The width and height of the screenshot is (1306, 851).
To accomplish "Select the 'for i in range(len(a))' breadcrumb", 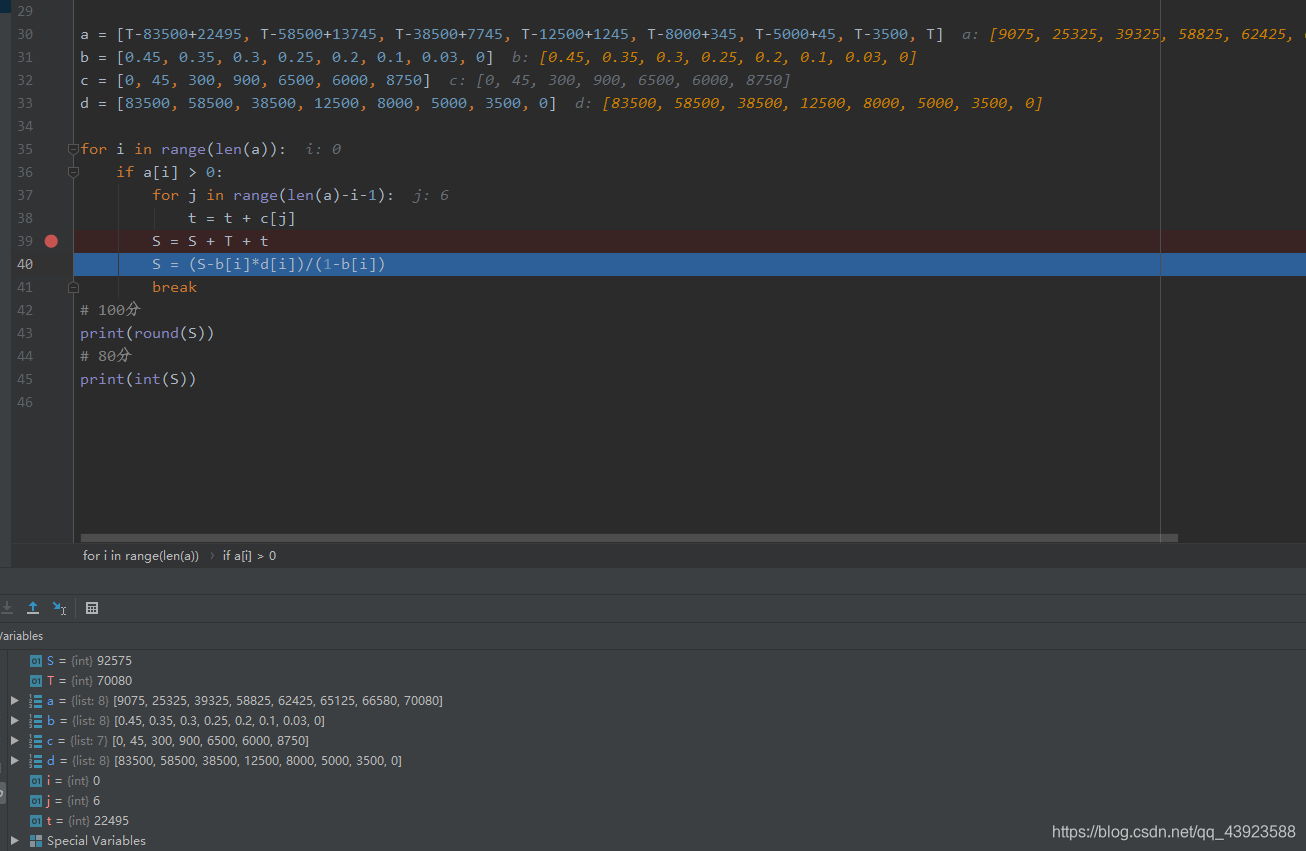I will [x=141, y=555].
